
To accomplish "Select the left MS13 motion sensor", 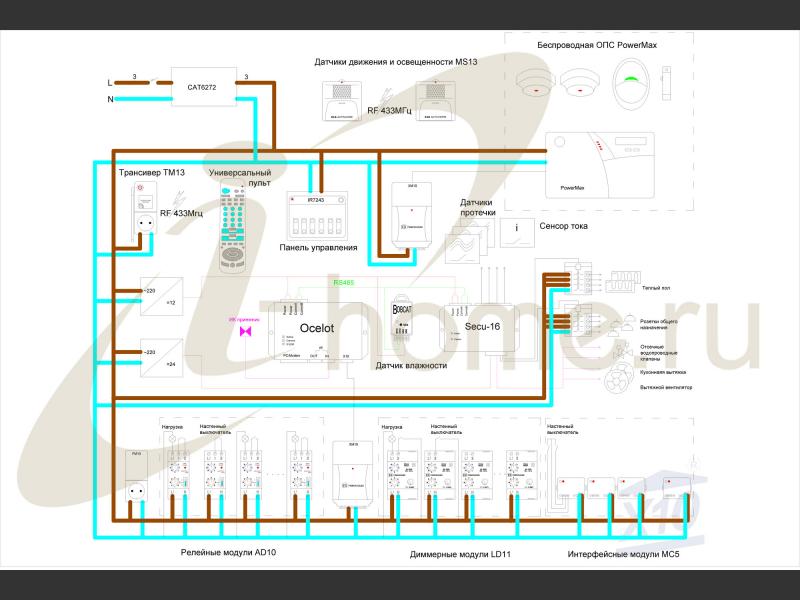I will (x=342, y=102).
